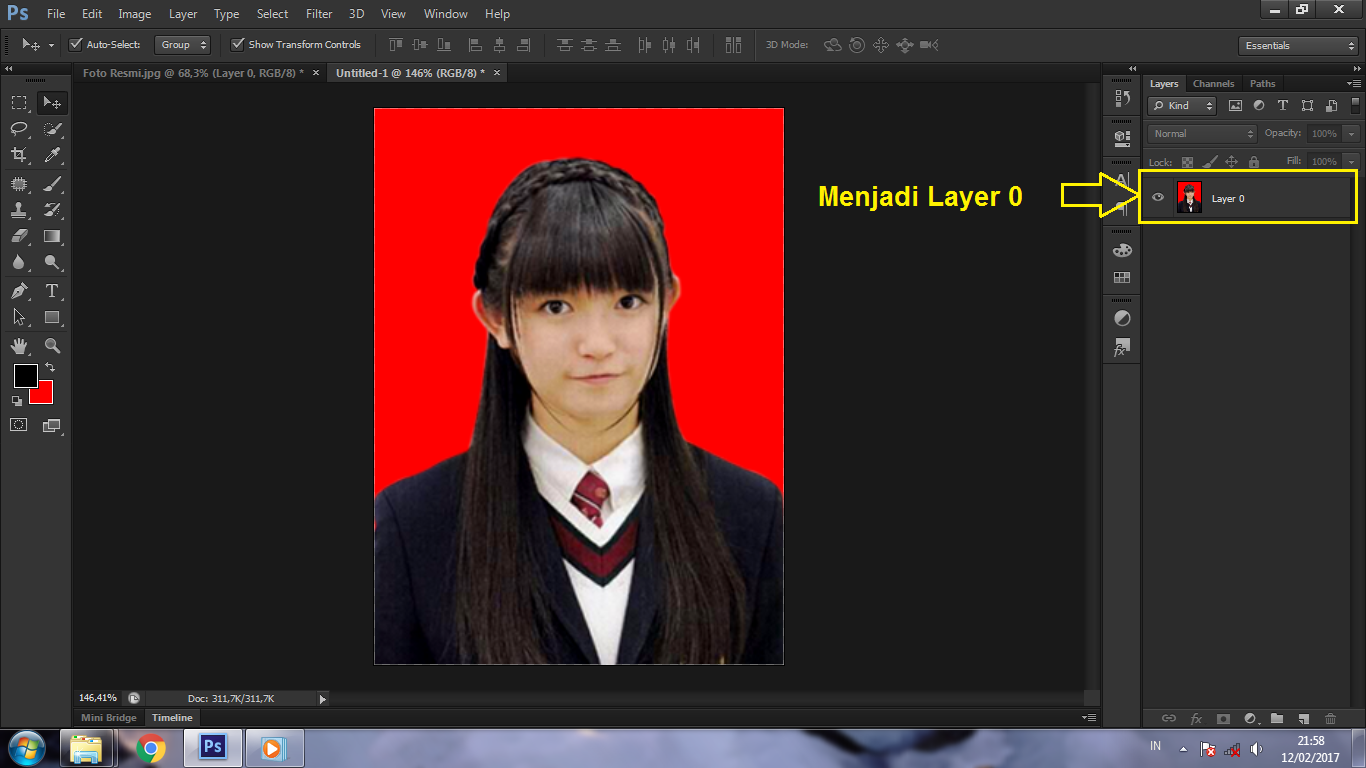Toggle the adjustment layers filter
1366x768 pixels.
(x=1259, y=106)
